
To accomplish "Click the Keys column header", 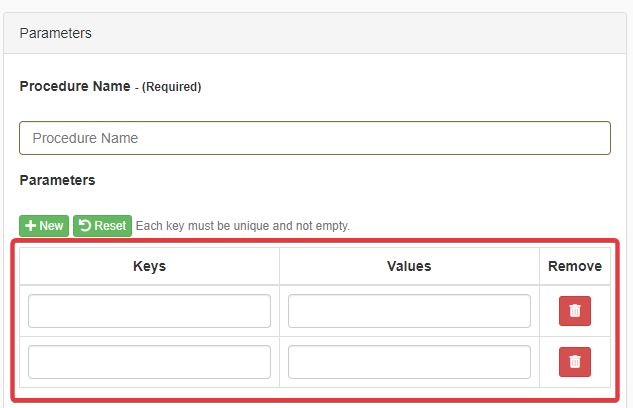I will click(x=149, y=266).
